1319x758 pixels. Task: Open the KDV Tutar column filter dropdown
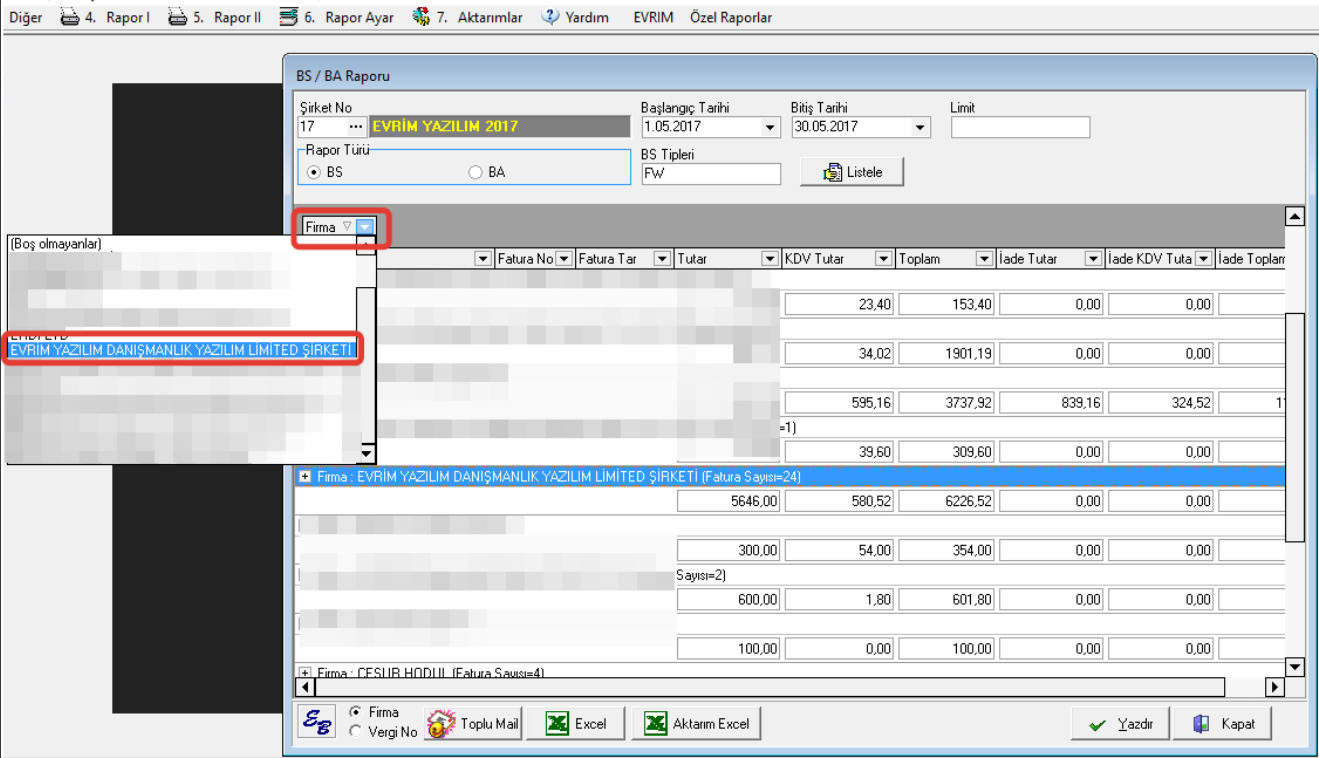pyautogui.click(x=884, y=259)
